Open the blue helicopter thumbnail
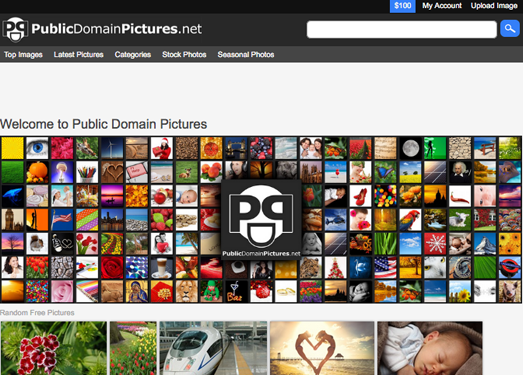This screenshot has width=523, height=375. point(336,220)
